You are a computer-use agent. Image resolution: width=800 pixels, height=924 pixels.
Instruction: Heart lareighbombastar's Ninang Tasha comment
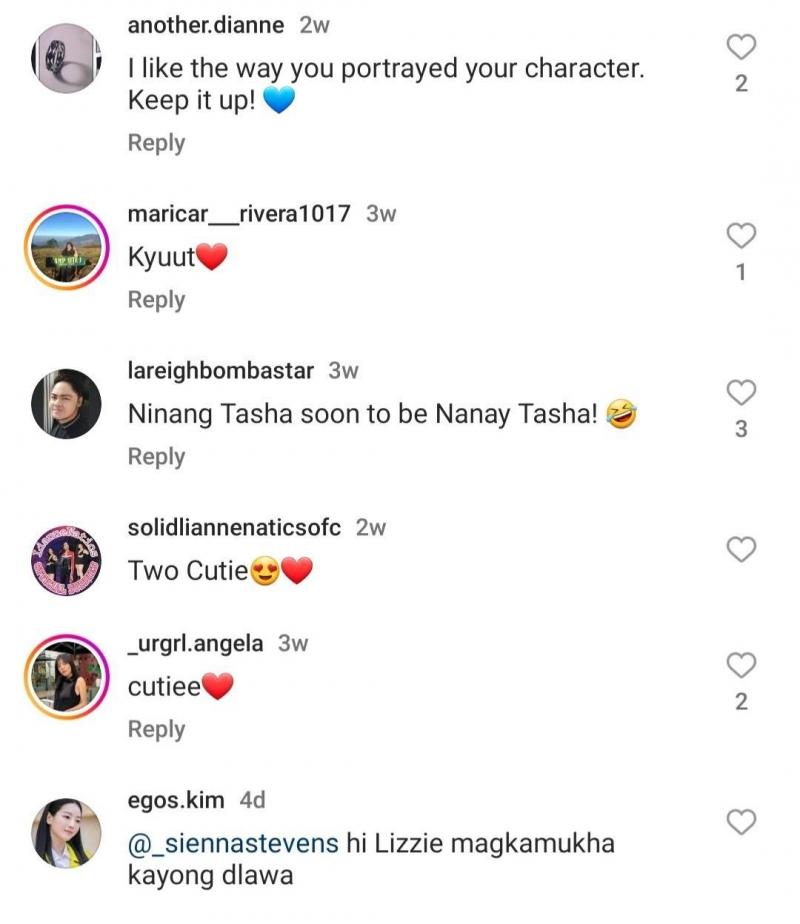click(740, 392)
